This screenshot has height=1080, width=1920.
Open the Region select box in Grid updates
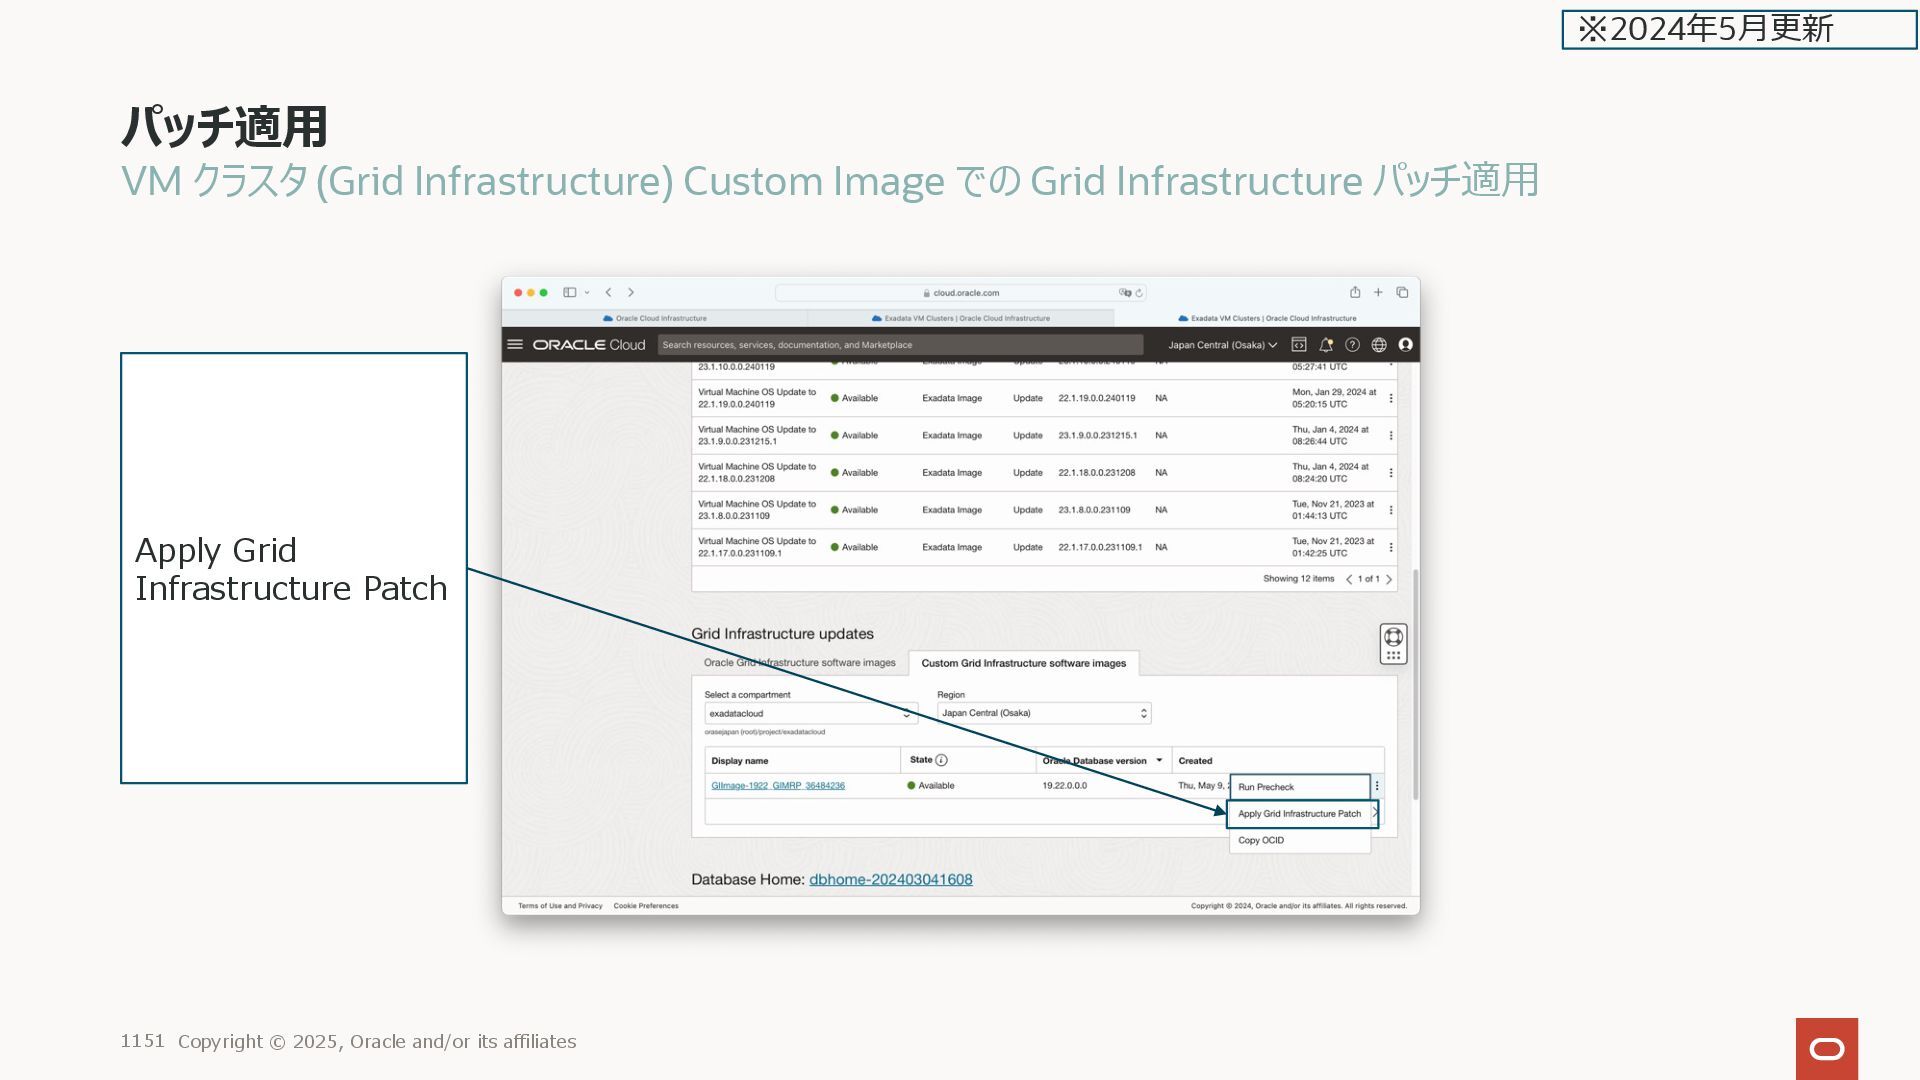point(1043,713)
